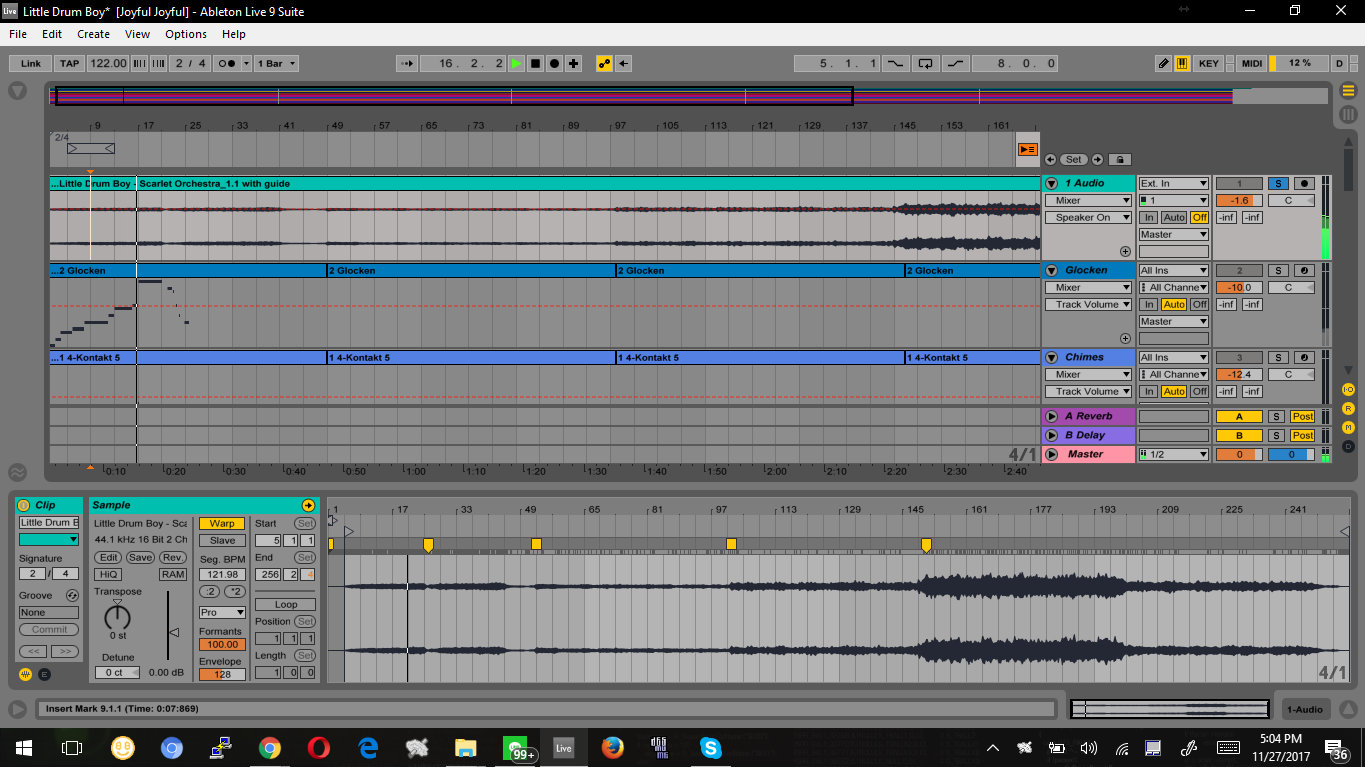The height and width of the screenshot is (767, 1365).
Task: Toggle the Returns section R button
Action: (x=1348, y=408)
